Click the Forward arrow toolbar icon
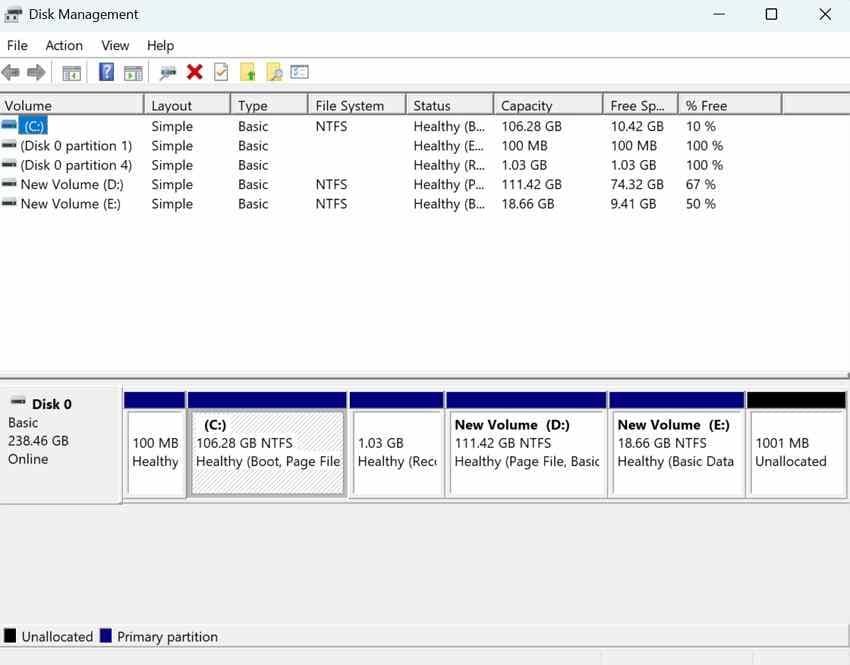This screenshot has height=665, width=850. 36,72
